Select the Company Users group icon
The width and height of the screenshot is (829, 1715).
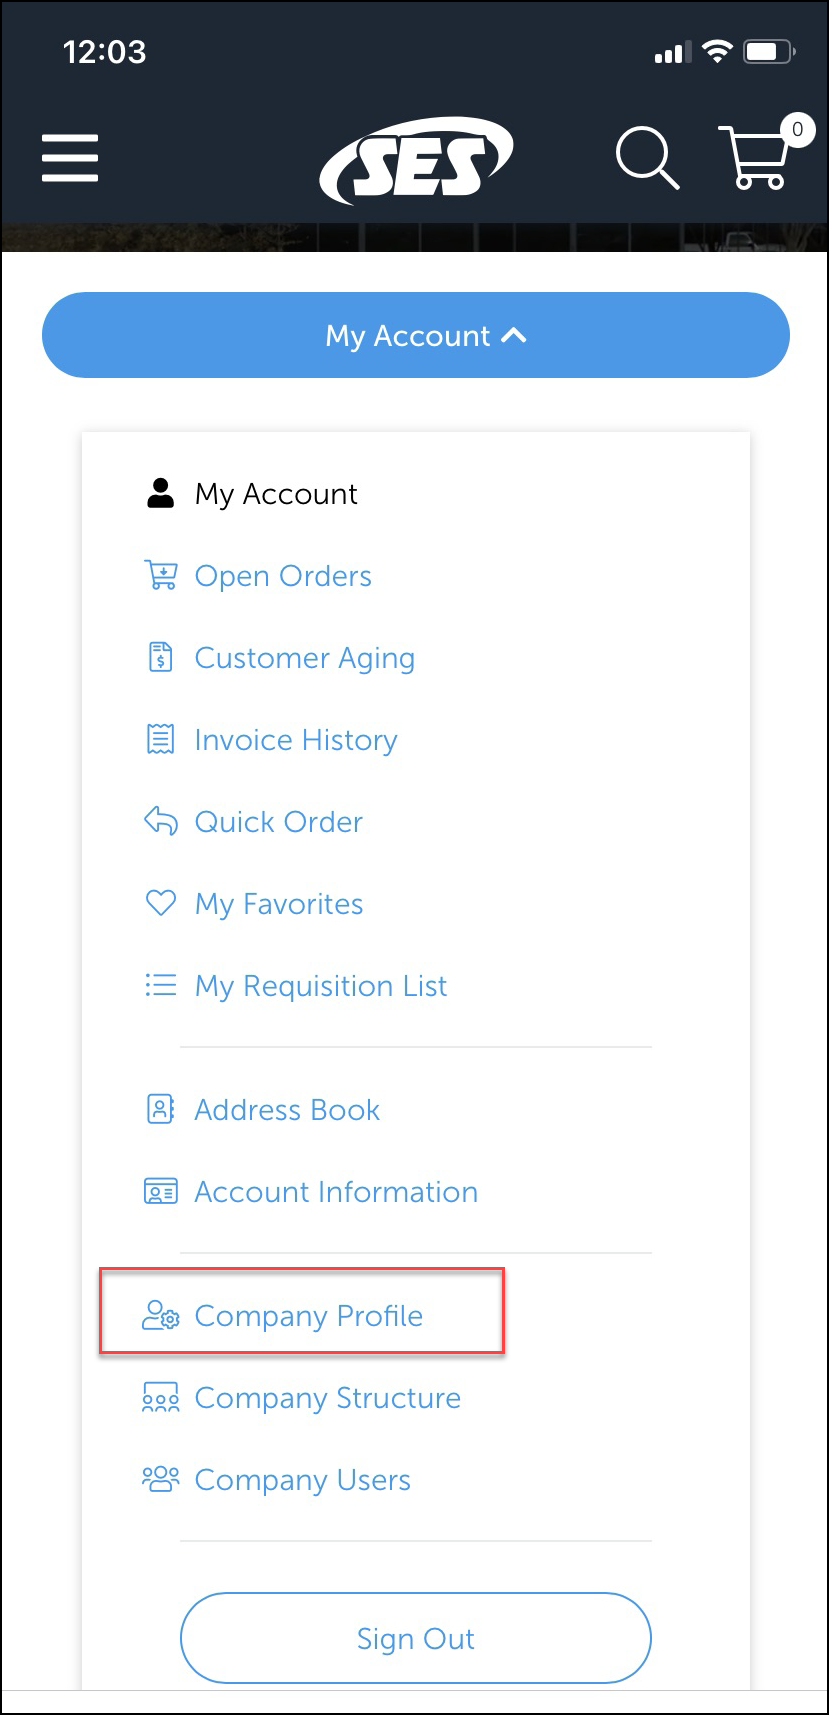[x=159, y=1480]
